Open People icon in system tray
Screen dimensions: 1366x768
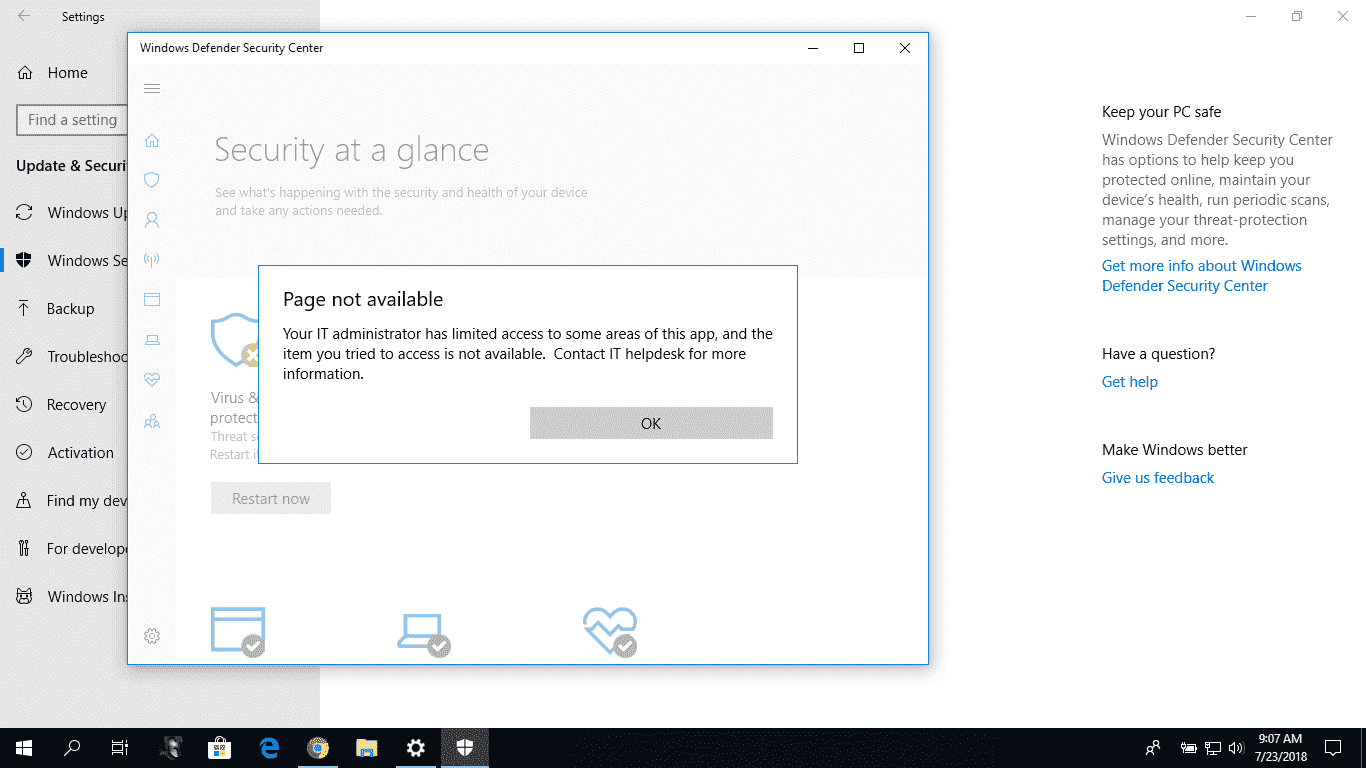point(1153,748)
